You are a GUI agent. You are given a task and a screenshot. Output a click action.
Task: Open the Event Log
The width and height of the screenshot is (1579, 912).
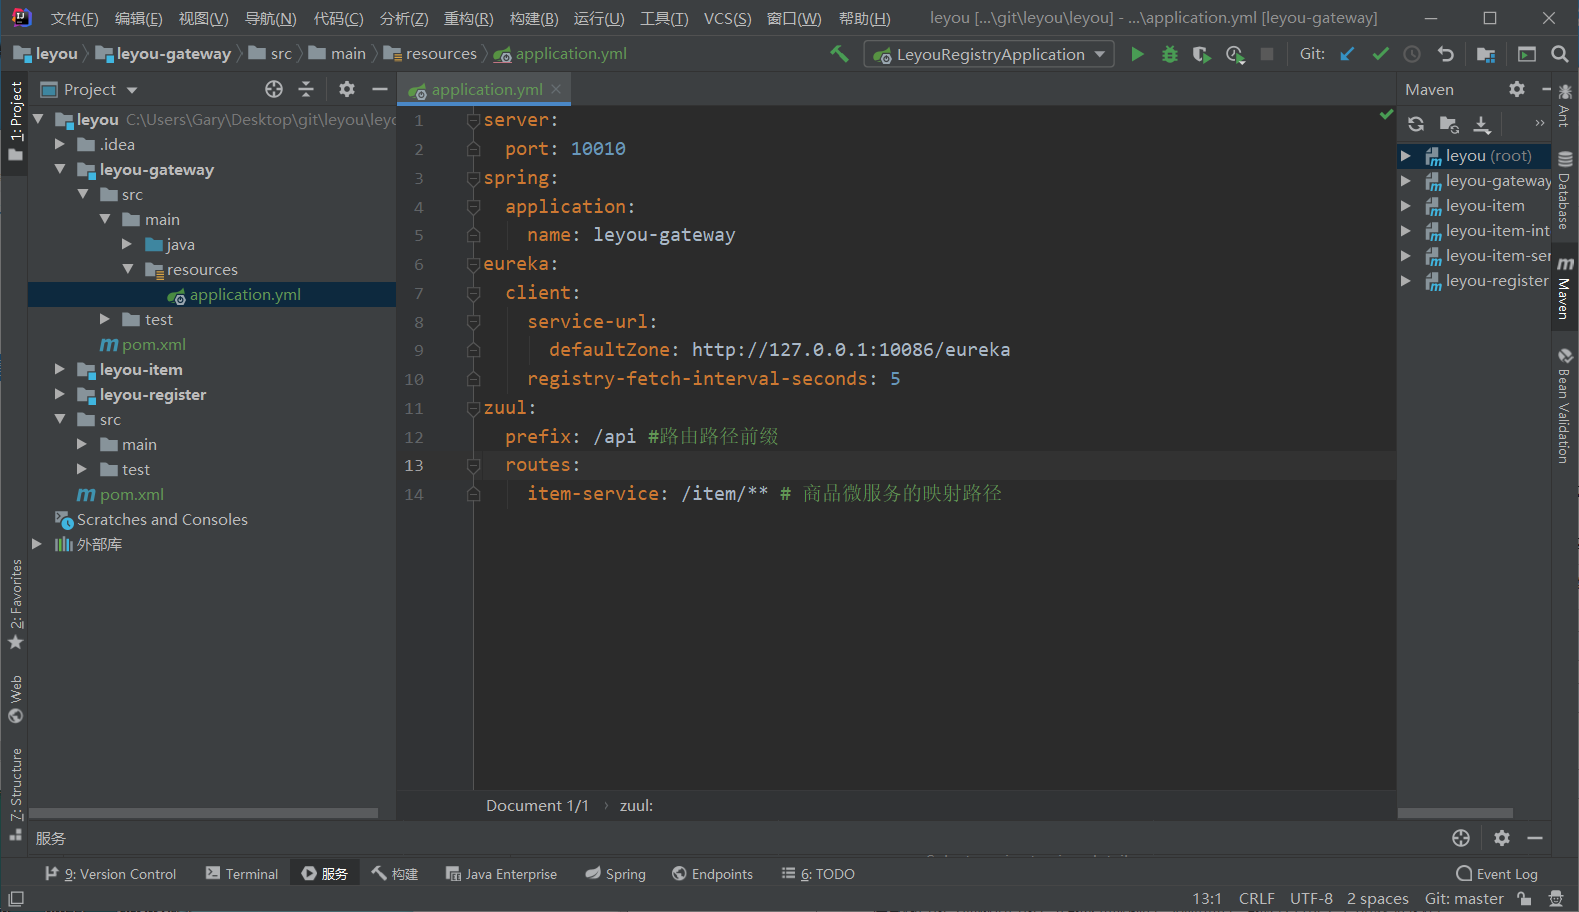click(x=1497, y=873)
